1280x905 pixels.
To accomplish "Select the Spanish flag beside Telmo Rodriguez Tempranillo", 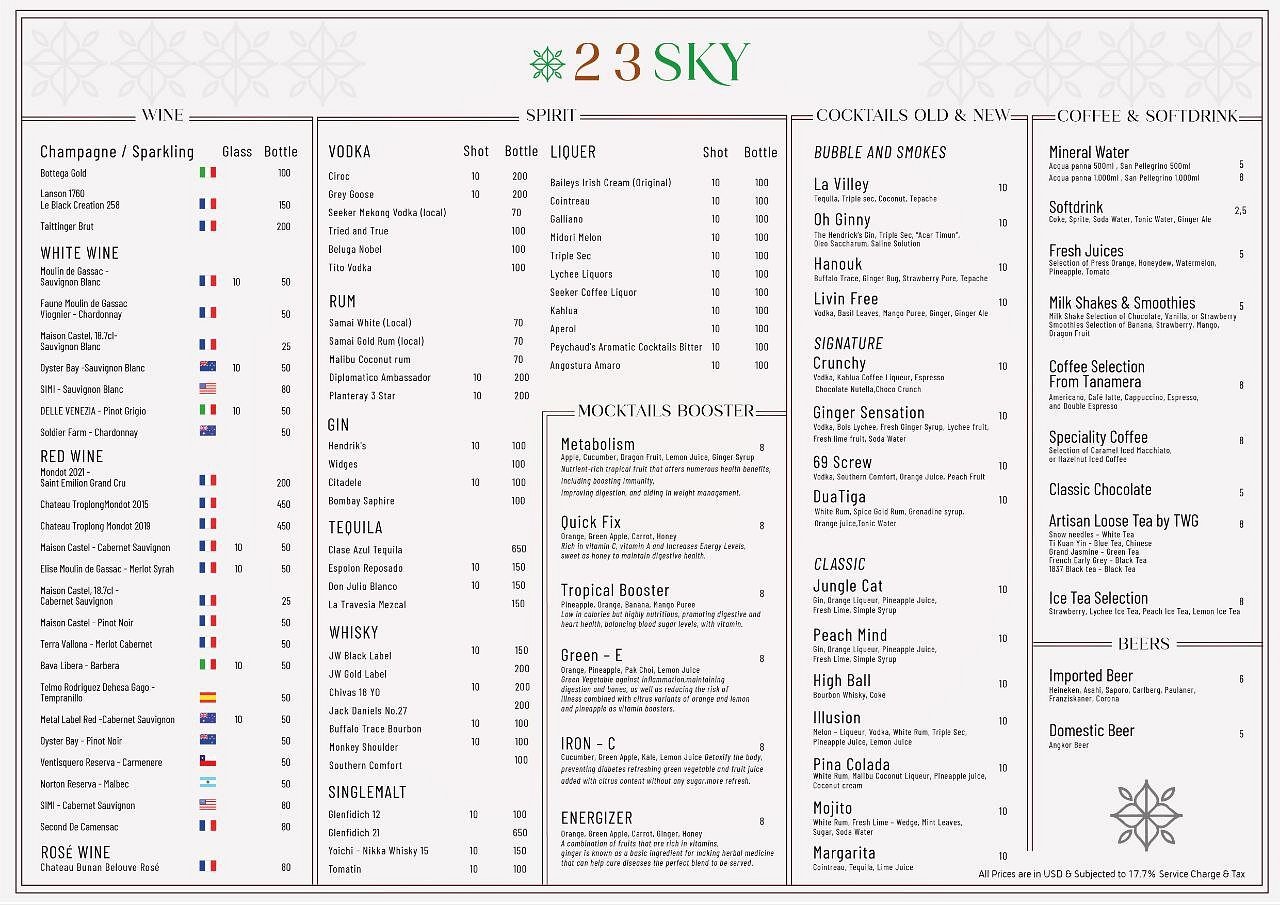I will pyautogui.click(x=207, y=697).
